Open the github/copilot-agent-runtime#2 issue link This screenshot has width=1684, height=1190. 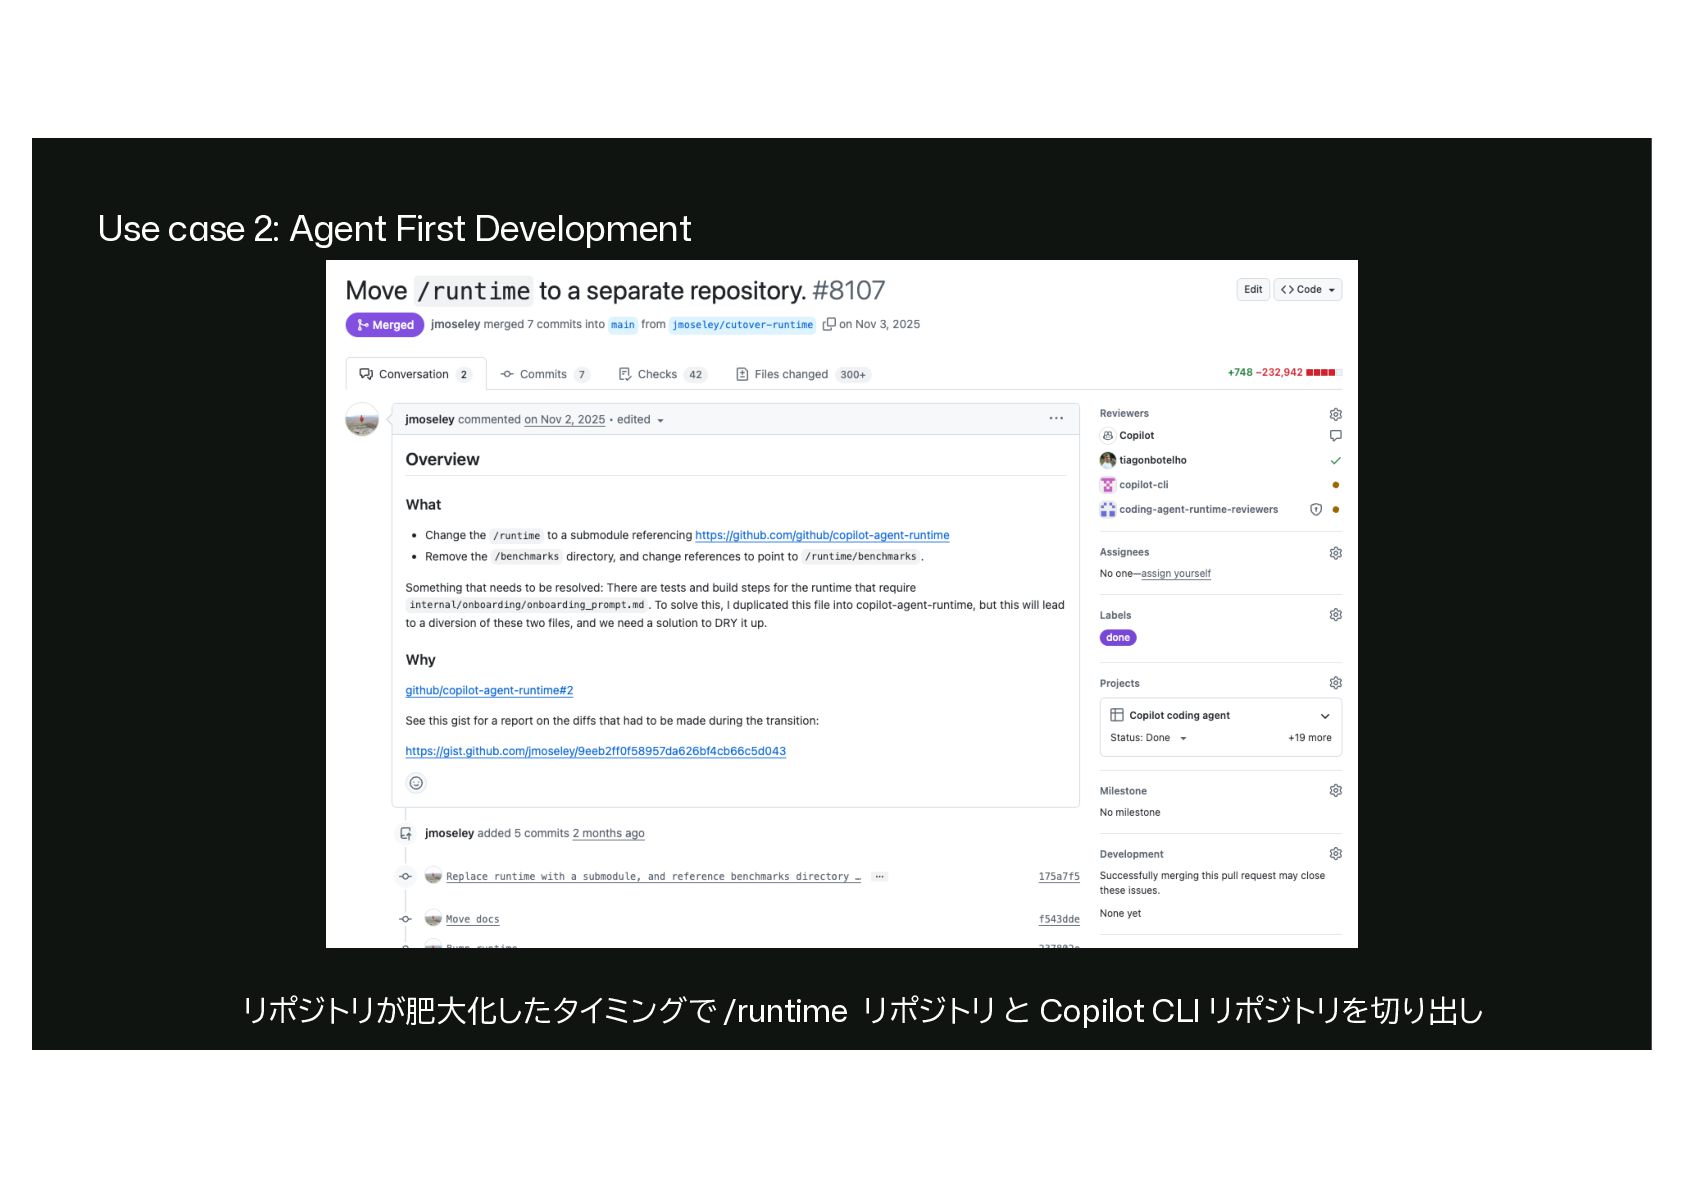coord(489,691)
